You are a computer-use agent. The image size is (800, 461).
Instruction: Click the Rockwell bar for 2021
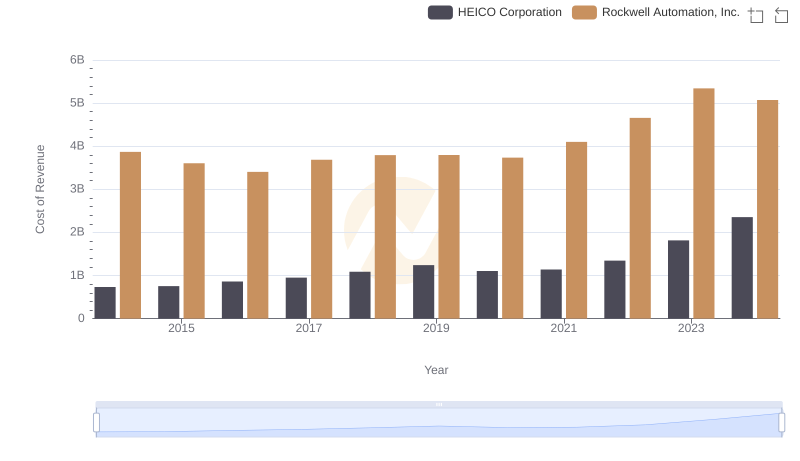[577, 230]
